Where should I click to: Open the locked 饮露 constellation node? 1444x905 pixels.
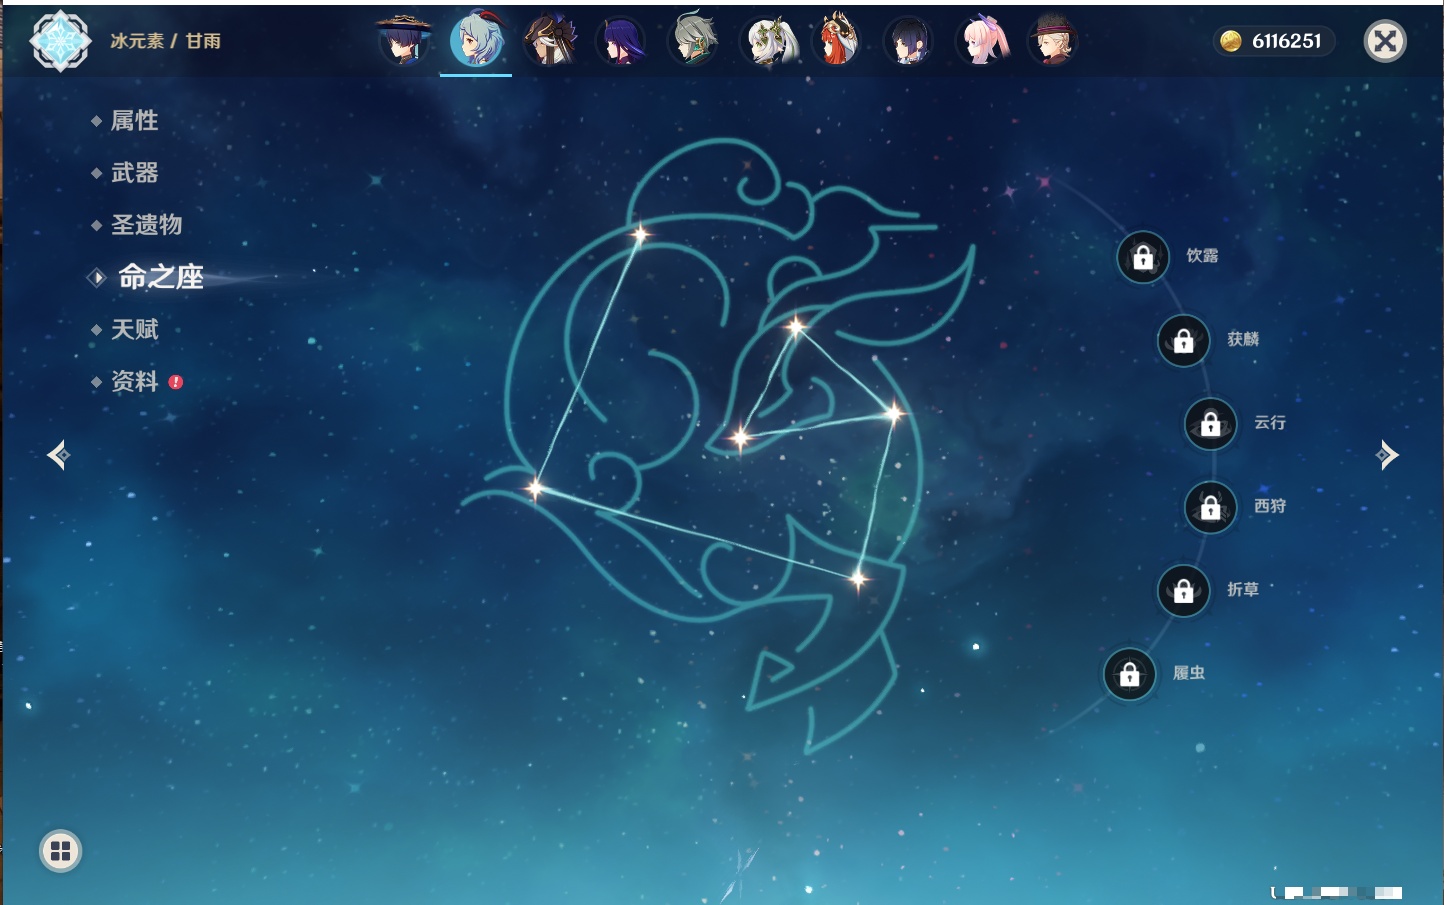[1143, 258]
